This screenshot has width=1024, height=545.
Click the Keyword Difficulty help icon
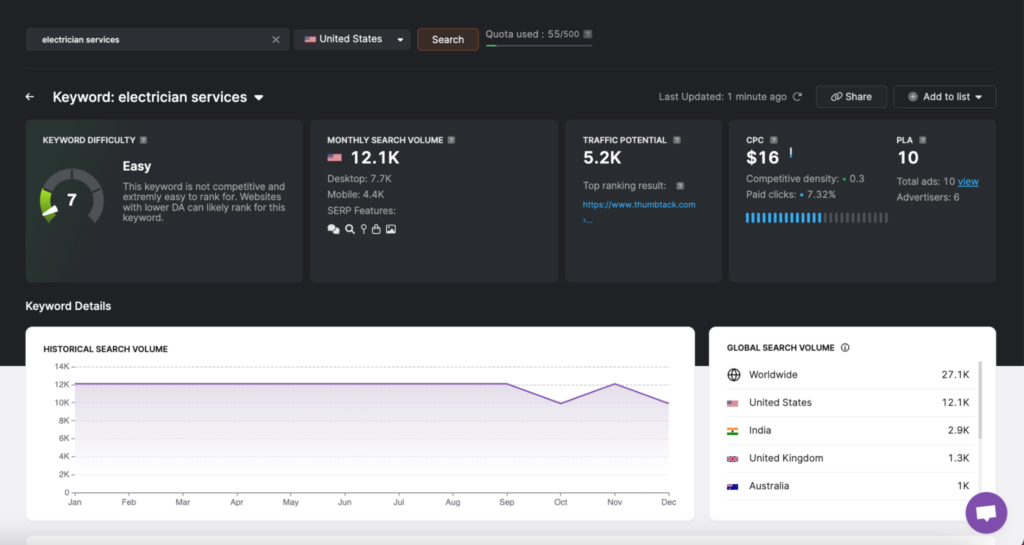[144, 140]
